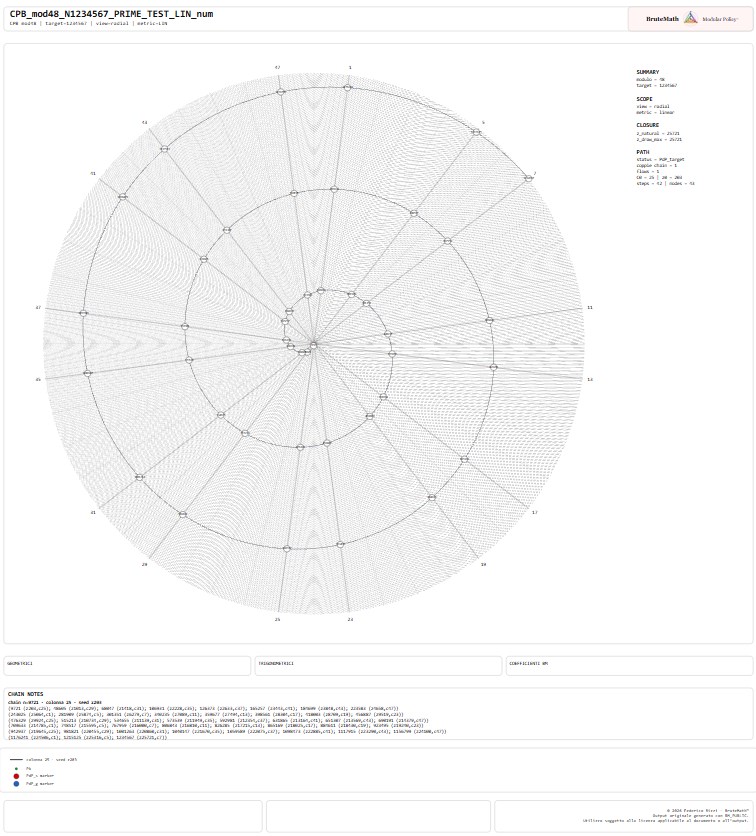Click the SUMMARY heading
This screenshot has height=836, width=756.
[647, 72]
